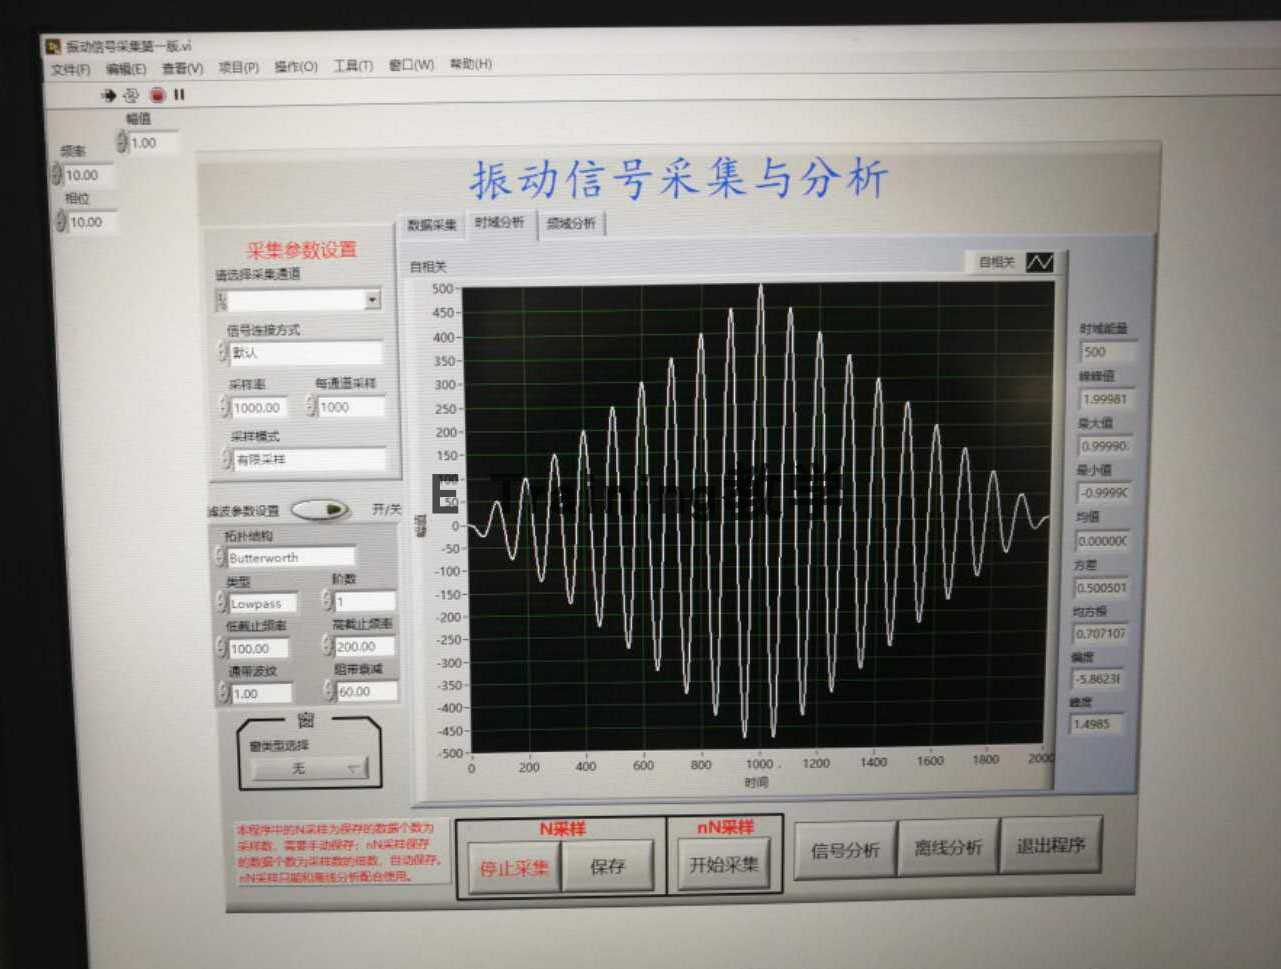
Task: Click the 频率 input field showing 10.00
Action: (89, 175)
